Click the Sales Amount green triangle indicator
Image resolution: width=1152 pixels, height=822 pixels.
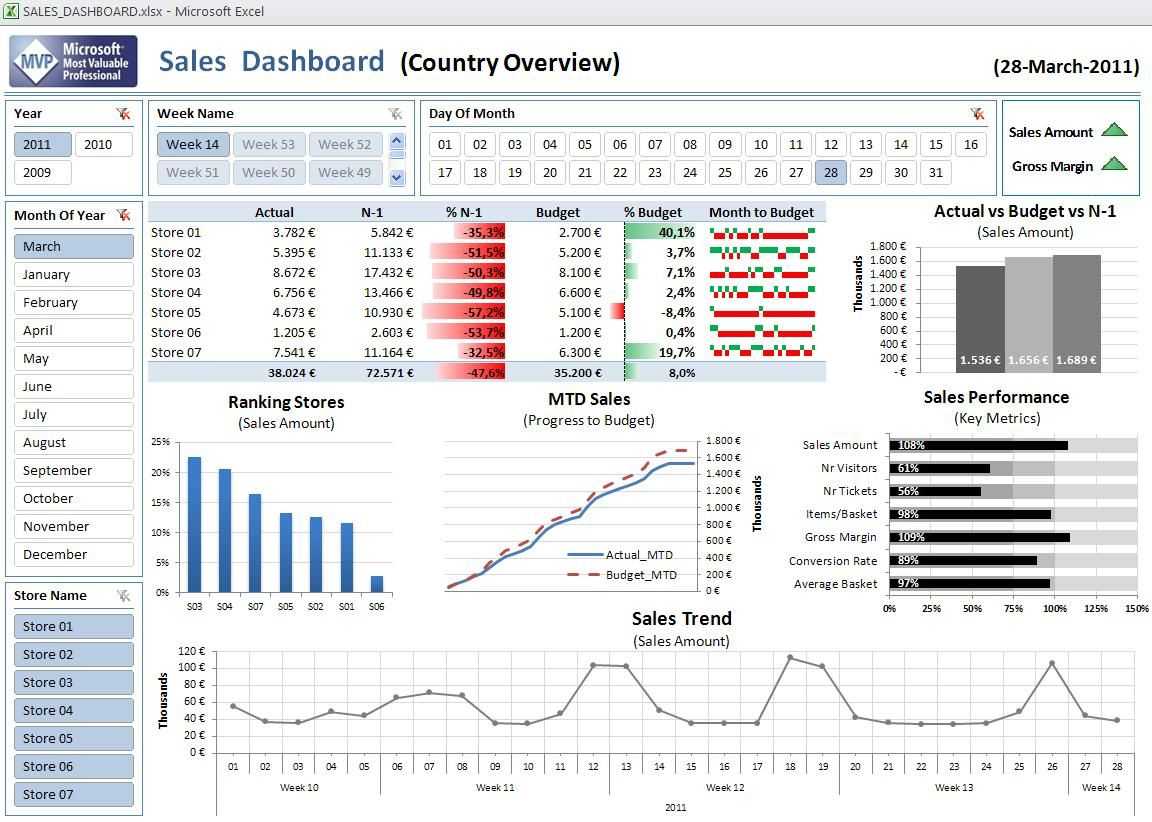tap(1115, 130)
